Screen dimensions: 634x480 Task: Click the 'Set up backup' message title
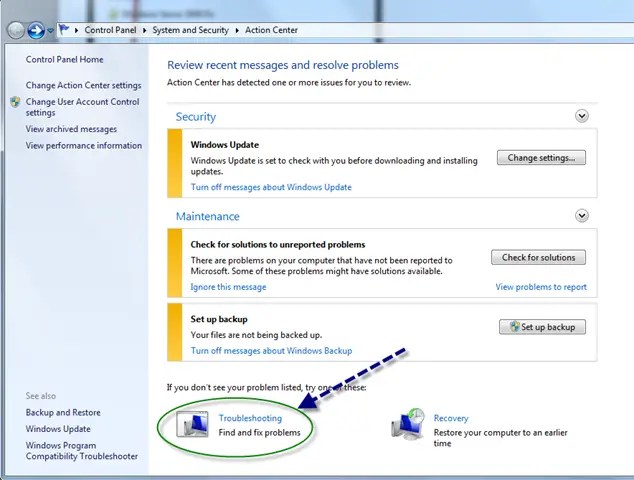click(x=219, y=319)
